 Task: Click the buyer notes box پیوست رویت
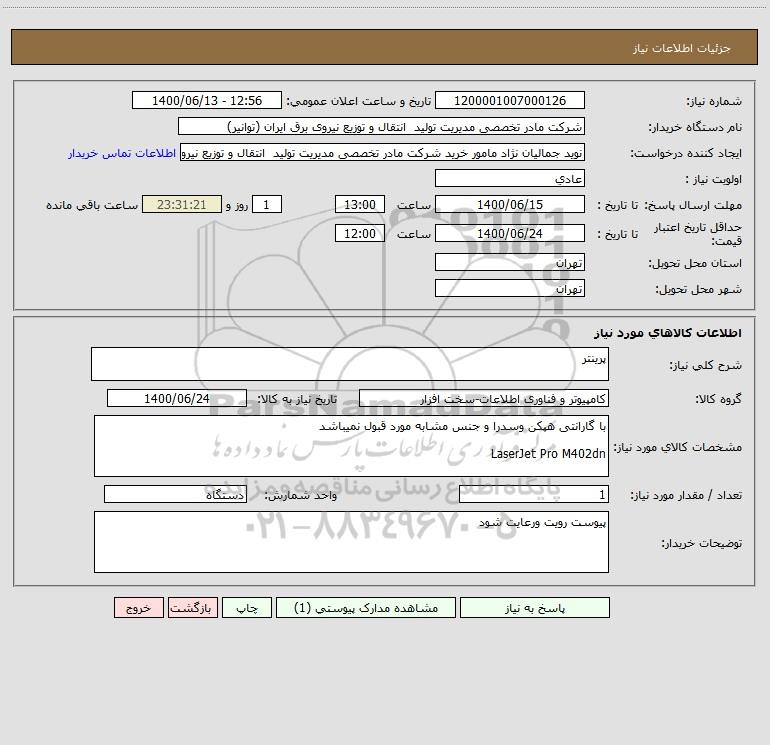(351, 542)
